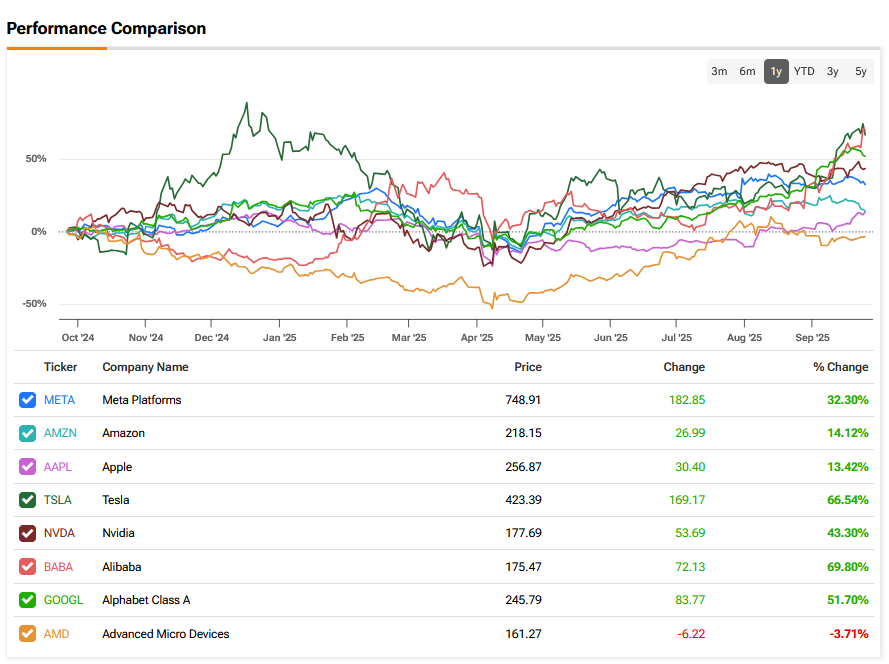Click the 50% y-axis label

(x=36, y=159)
